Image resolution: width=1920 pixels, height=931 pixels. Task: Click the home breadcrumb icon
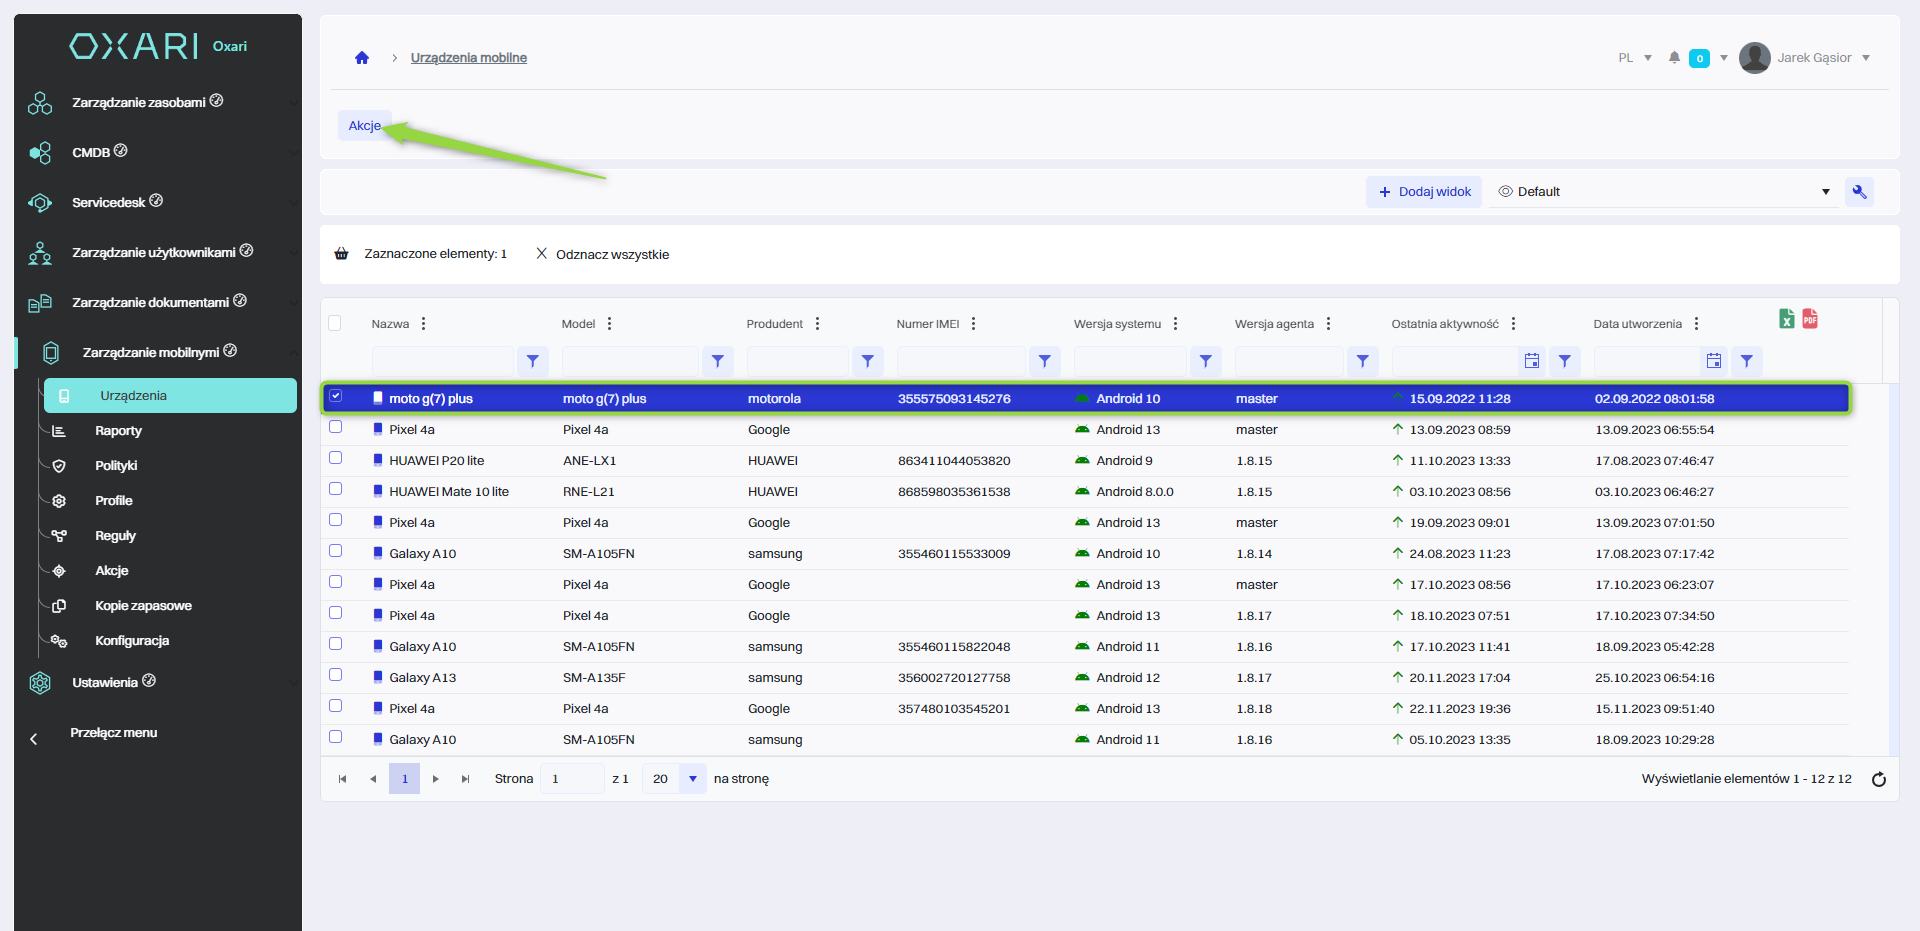click(362, 58)
